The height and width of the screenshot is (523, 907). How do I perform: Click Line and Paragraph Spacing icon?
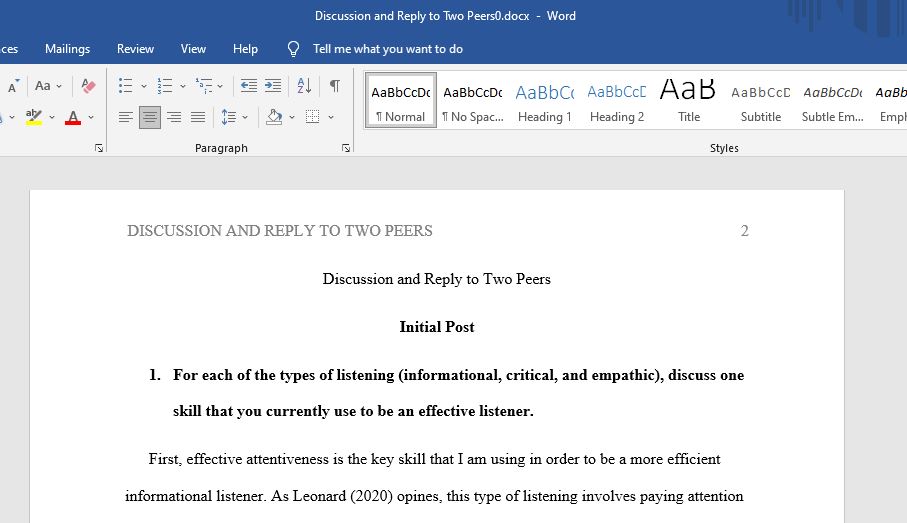[x=229, y=117]
